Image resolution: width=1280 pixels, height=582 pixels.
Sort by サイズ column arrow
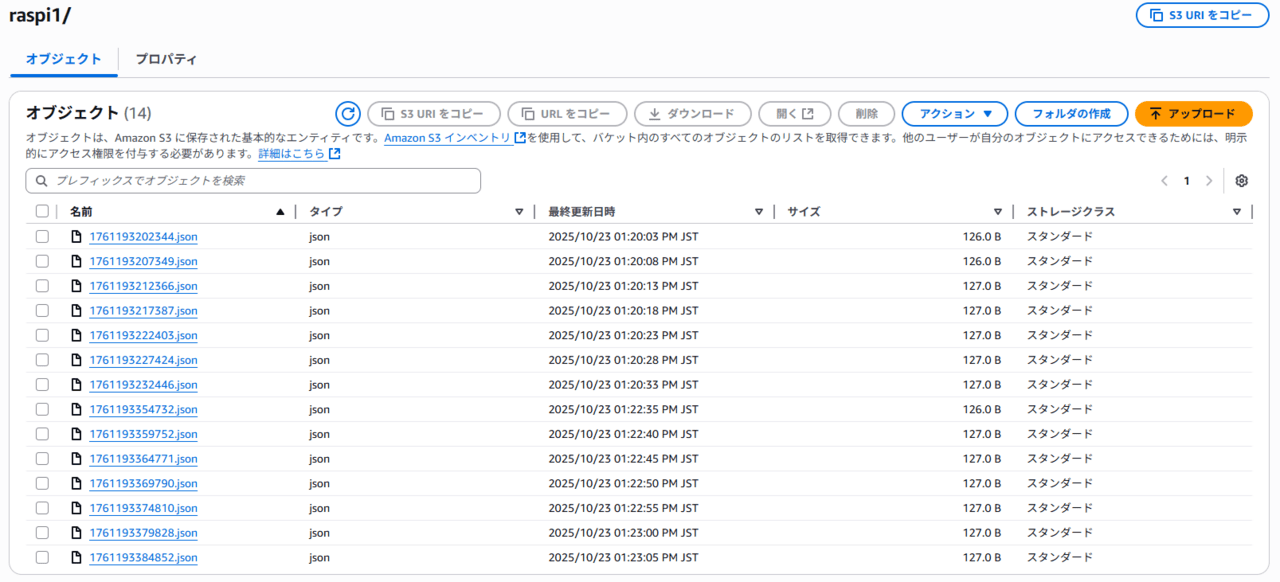tap(997, 212)
